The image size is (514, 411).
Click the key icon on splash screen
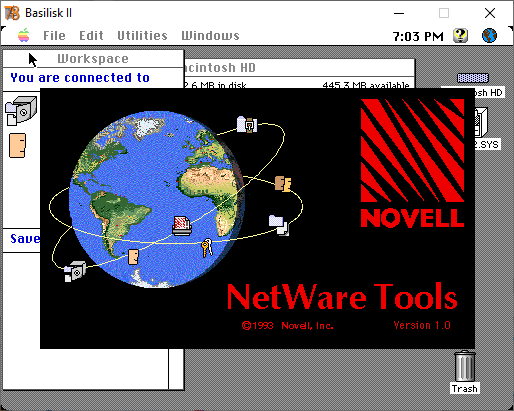[x=207, y=247]
